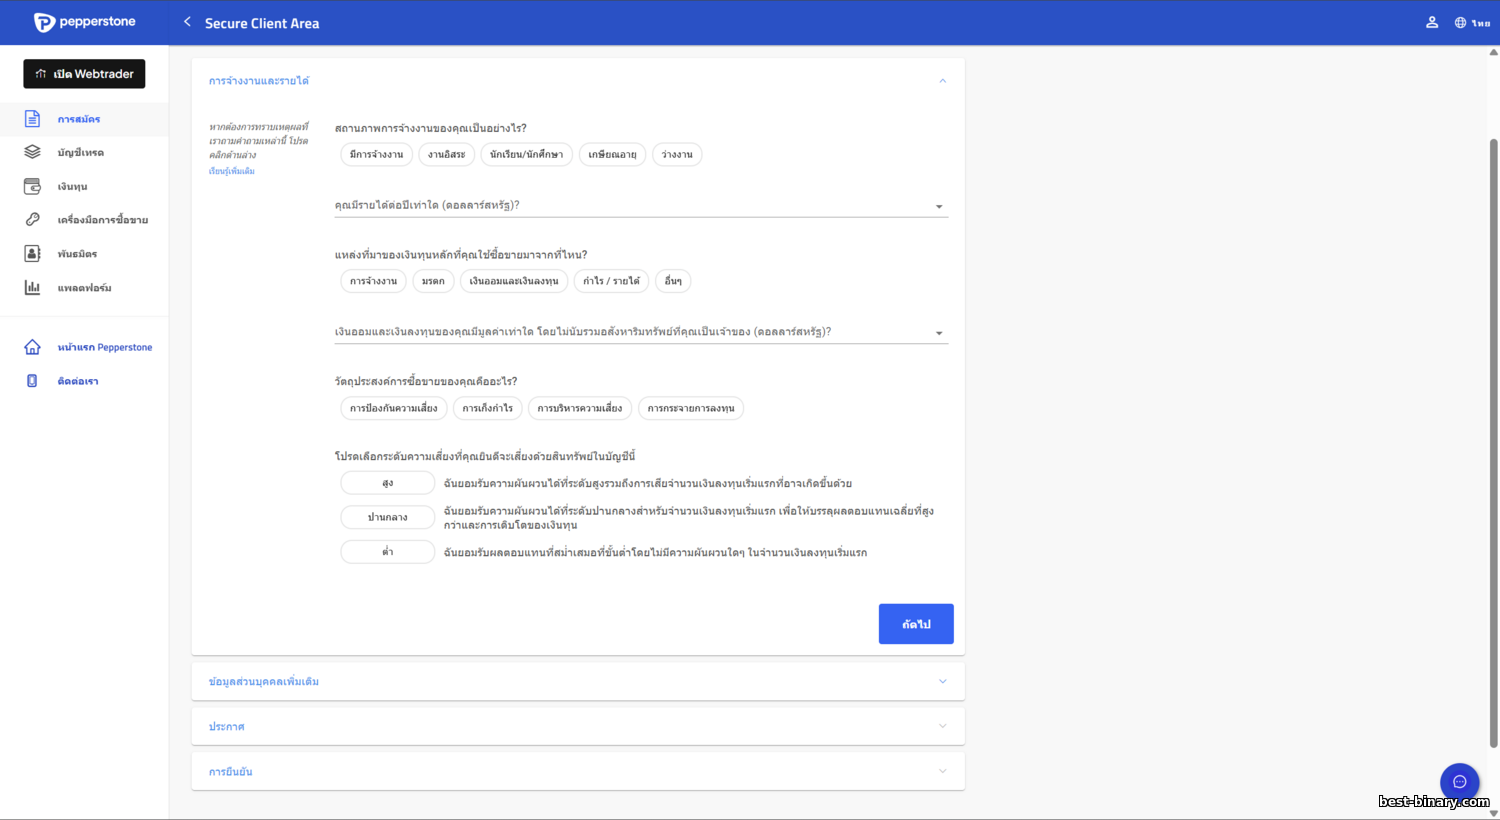Click the globe language icon
The image size is (1500, 820).
click(1461, 23)
